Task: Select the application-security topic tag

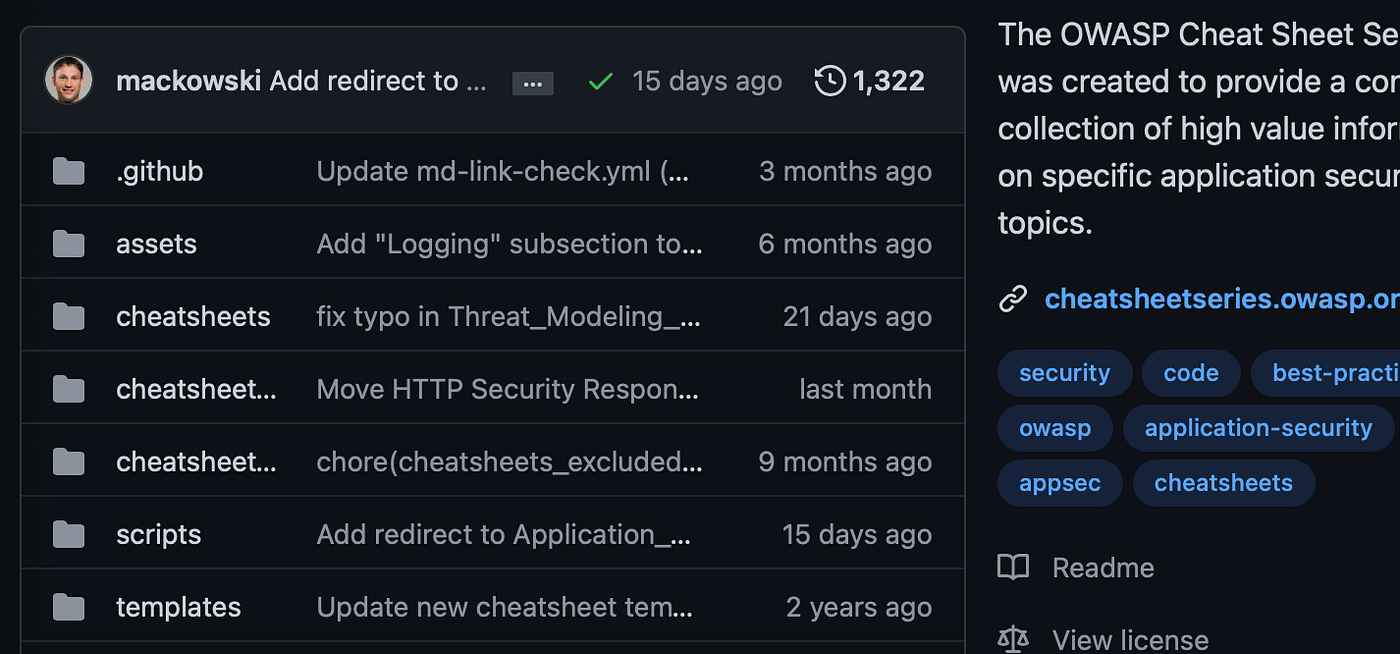Action: (1257, 427)
